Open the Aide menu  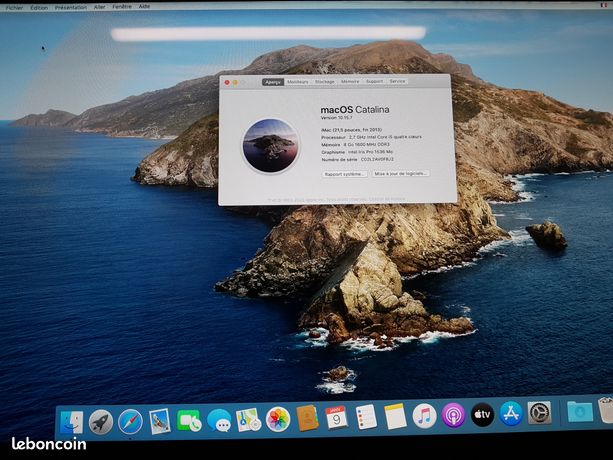pos(144,6)
